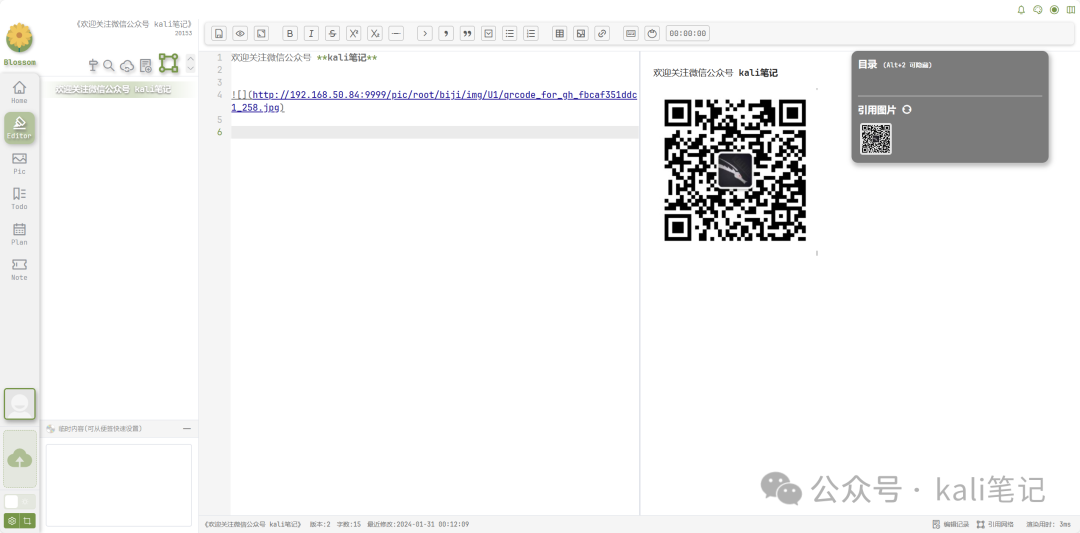Image resolution: width=1080 pixels, height=533 pixels.
Task: Click the stopwatch timer icon in toolbar
Action: point(652,33)
